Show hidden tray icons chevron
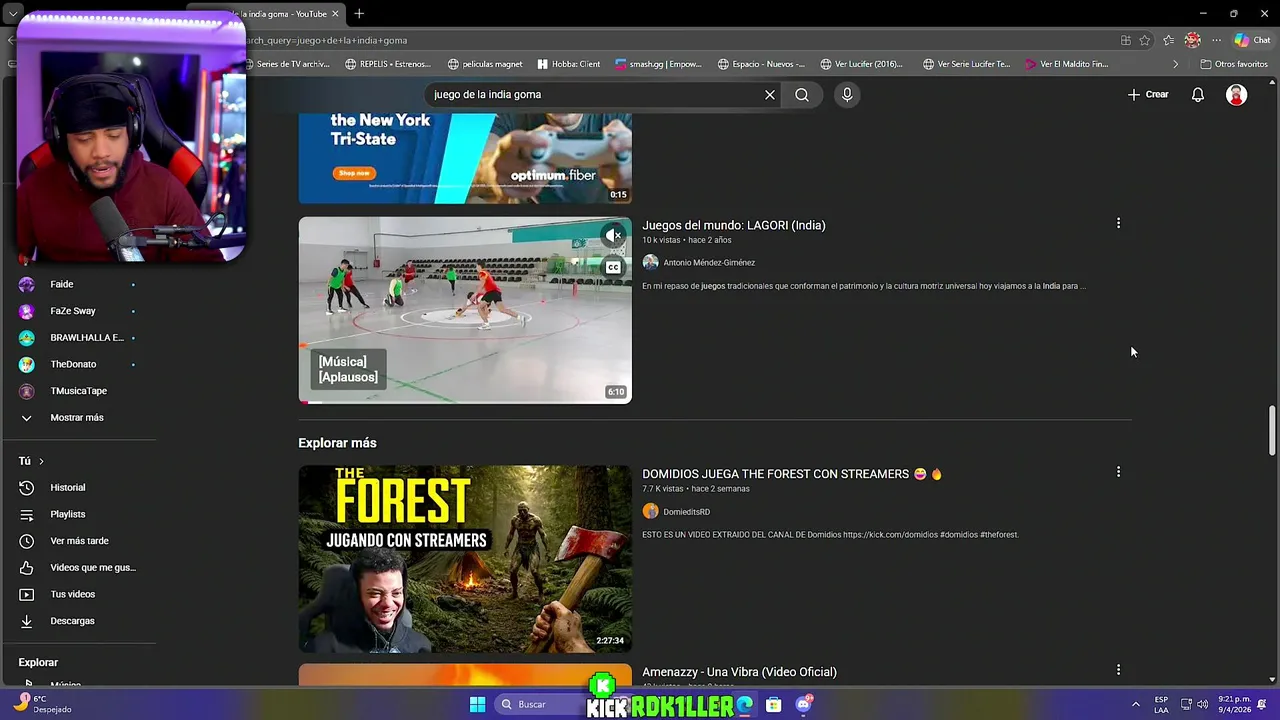The image size is (1280, 720). pyautogui.click(x=1135, y=704)
